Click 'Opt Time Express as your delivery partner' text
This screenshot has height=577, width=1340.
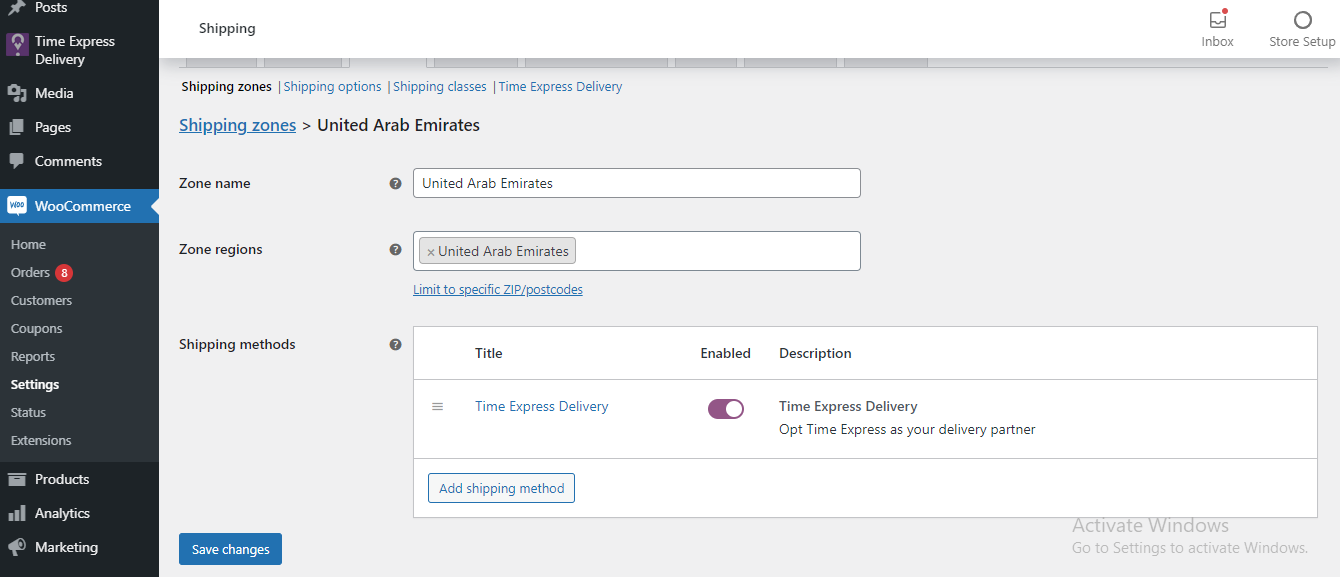coord(907,429)
